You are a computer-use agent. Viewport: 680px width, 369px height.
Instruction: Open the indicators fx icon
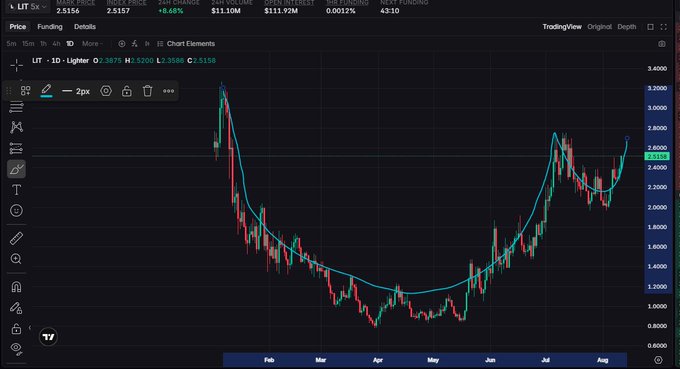pyautogui.click(x=134, y=44)
